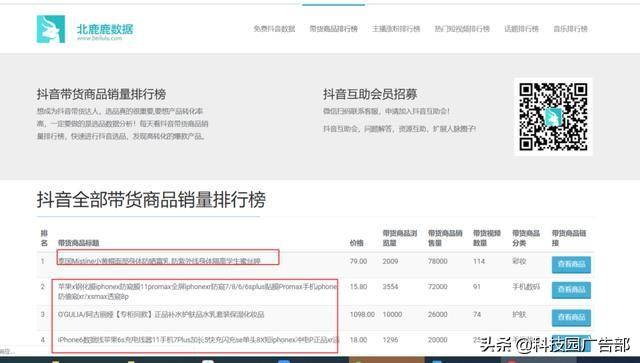
Task: Click the views value 3554
Action: 390,287
